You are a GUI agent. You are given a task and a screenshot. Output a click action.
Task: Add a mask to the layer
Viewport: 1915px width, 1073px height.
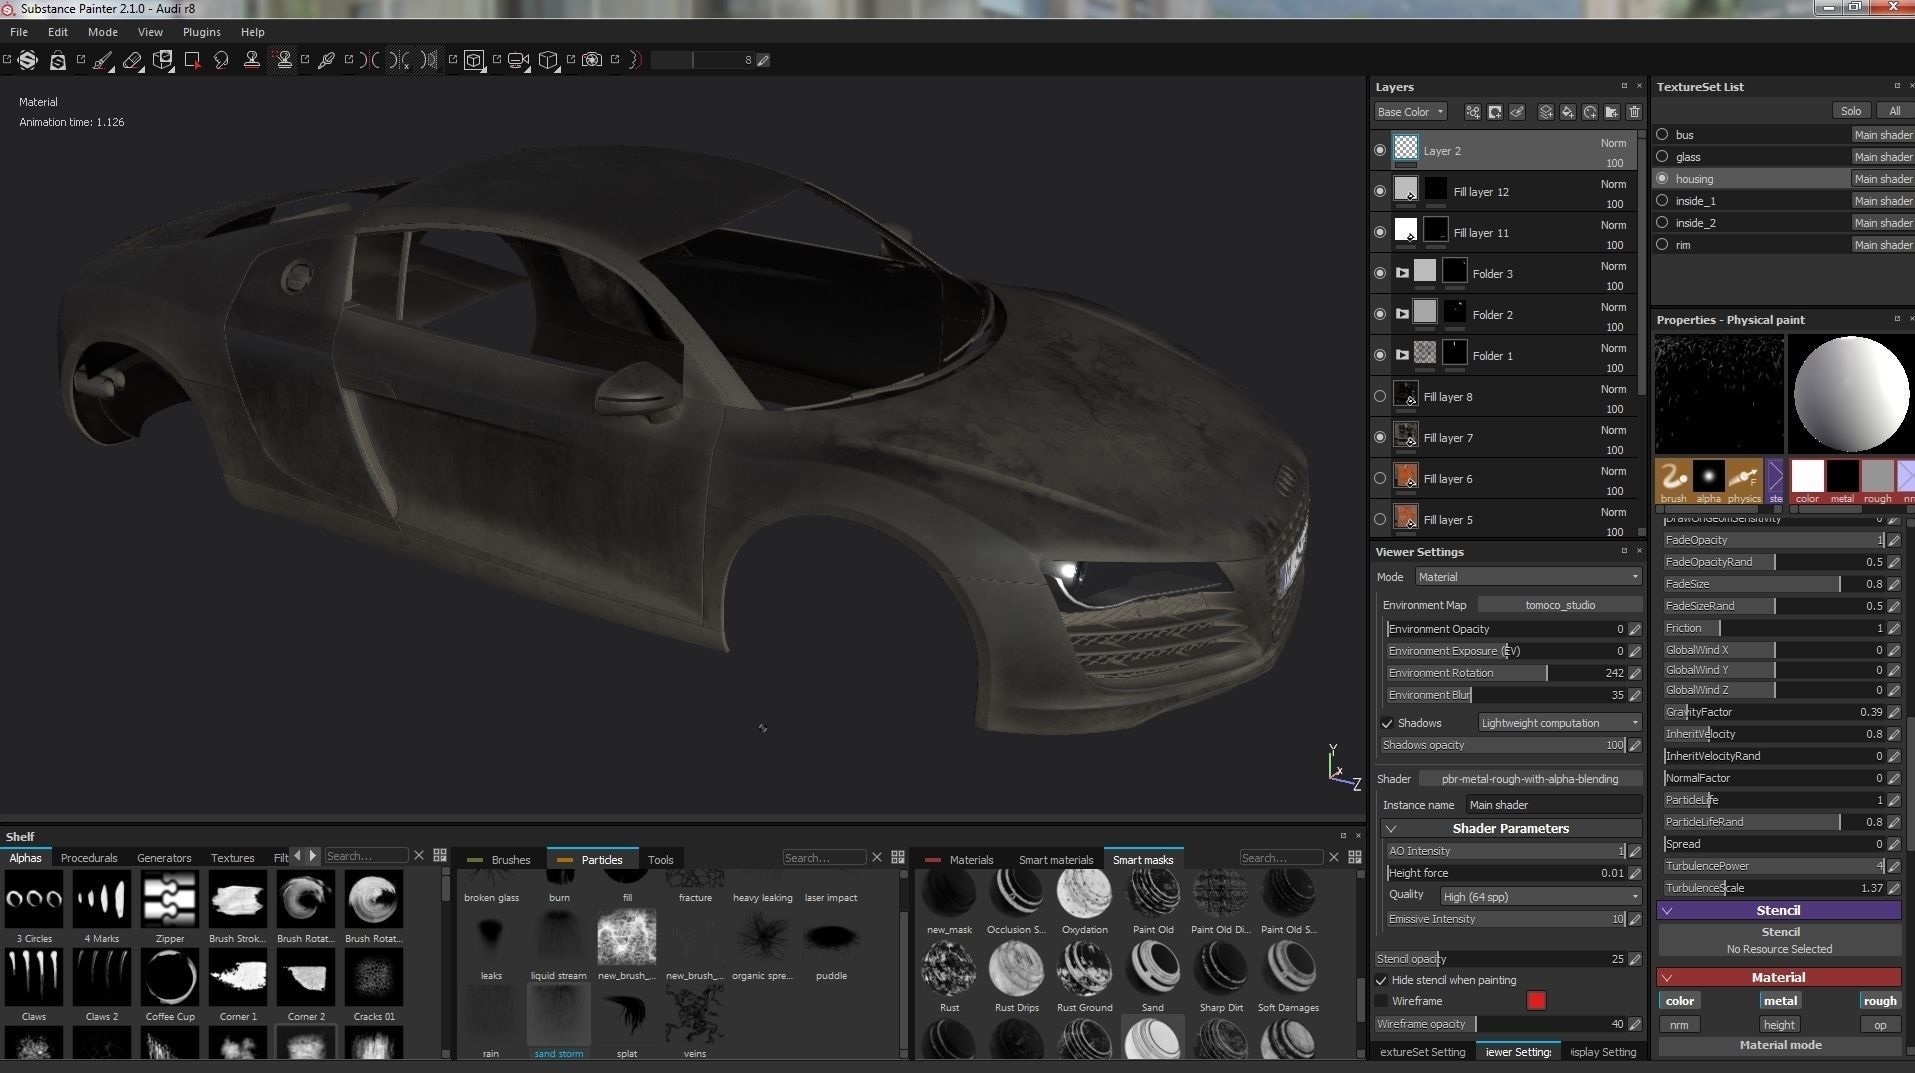tap(1495, 112)
